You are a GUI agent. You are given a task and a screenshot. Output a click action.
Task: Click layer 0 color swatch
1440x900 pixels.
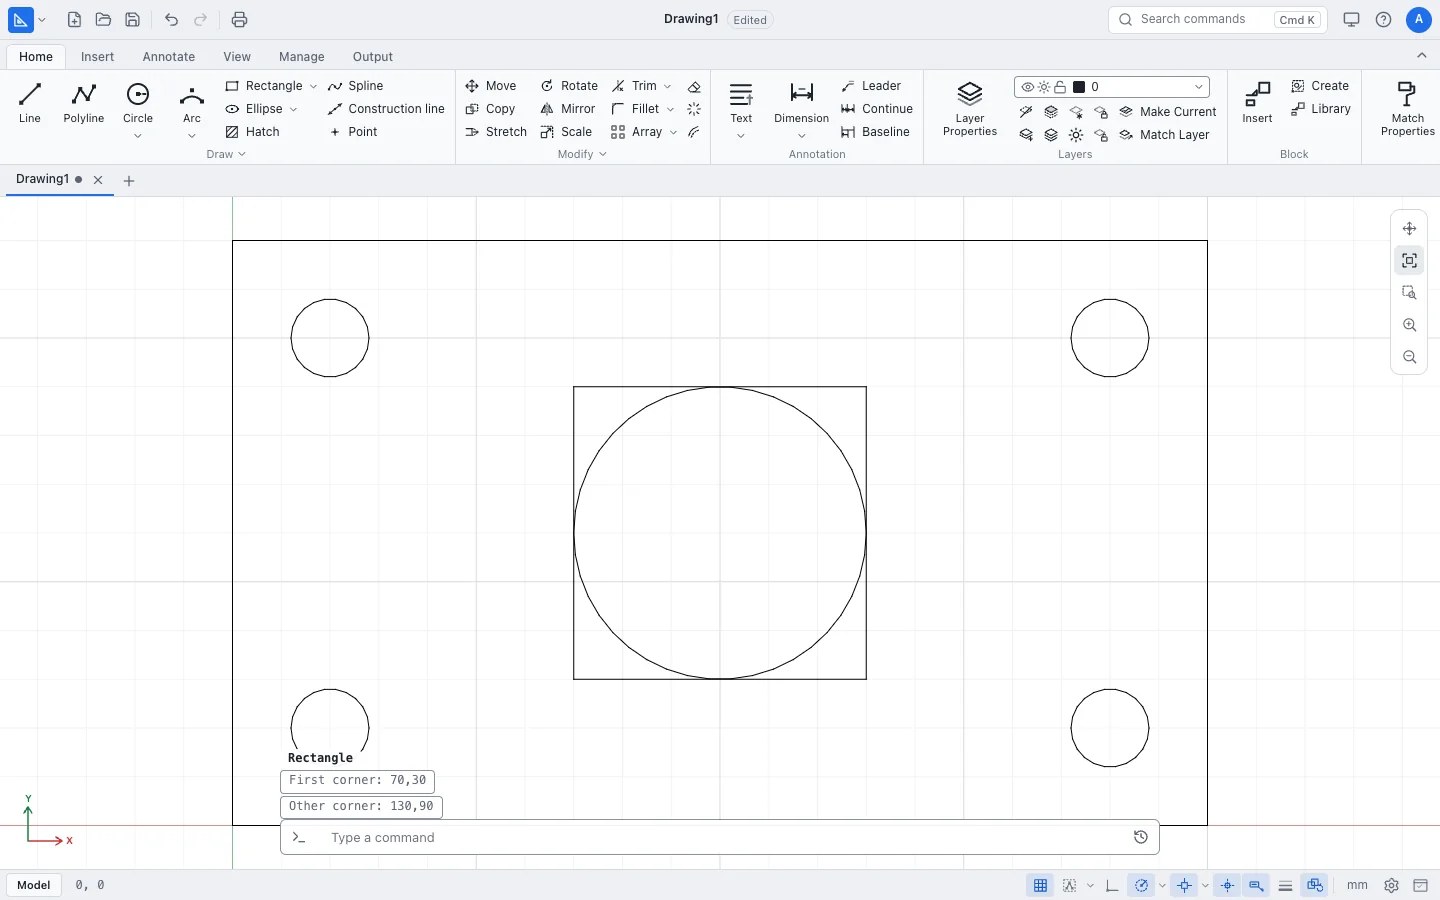point(1079,87)
